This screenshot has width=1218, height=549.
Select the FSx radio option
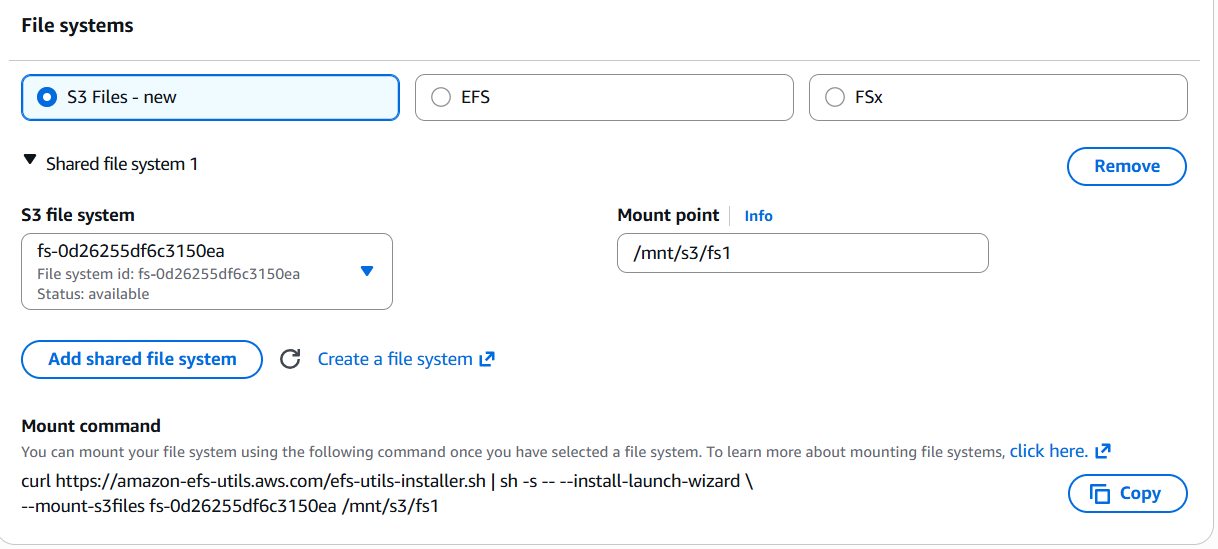point(835,97)
